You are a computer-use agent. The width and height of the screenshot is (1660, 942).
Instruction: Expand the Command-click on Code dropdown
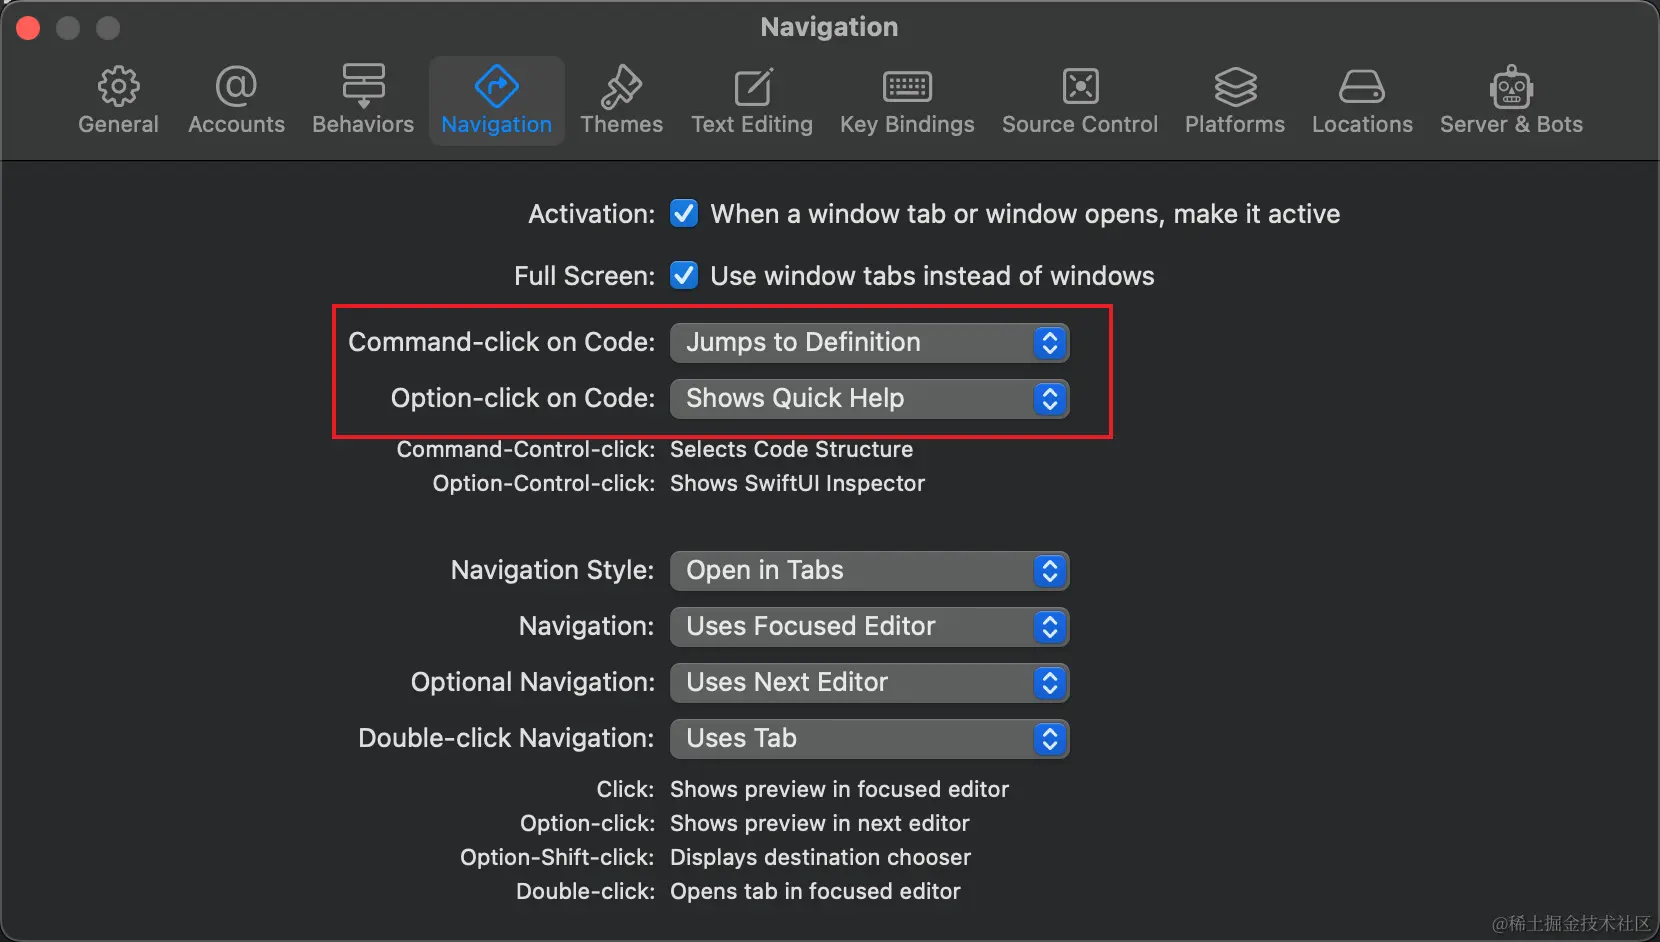tap(869, 343)
